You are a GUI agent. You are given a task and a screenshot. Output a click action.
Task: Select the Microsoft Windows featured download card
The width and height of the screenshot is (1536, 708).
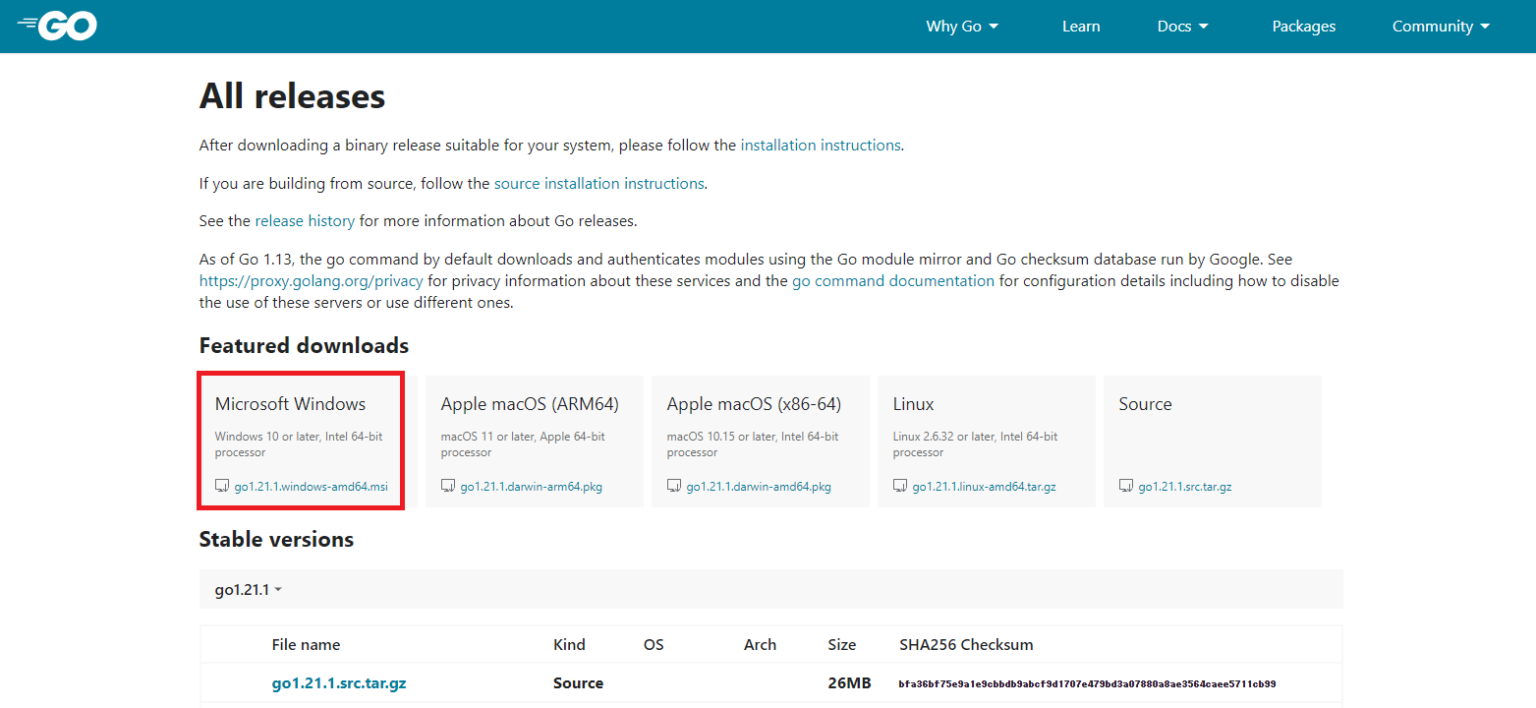pos(300,440)
